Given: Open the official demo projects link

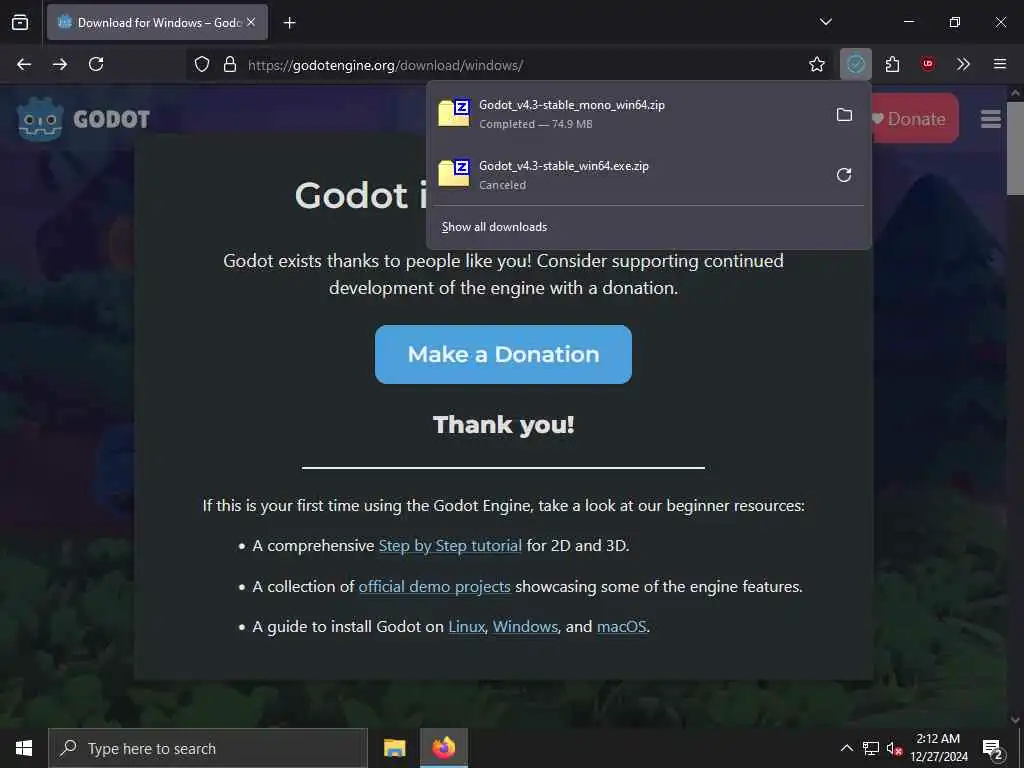Looking at the screenshot, I should click(x=434, y=586).
